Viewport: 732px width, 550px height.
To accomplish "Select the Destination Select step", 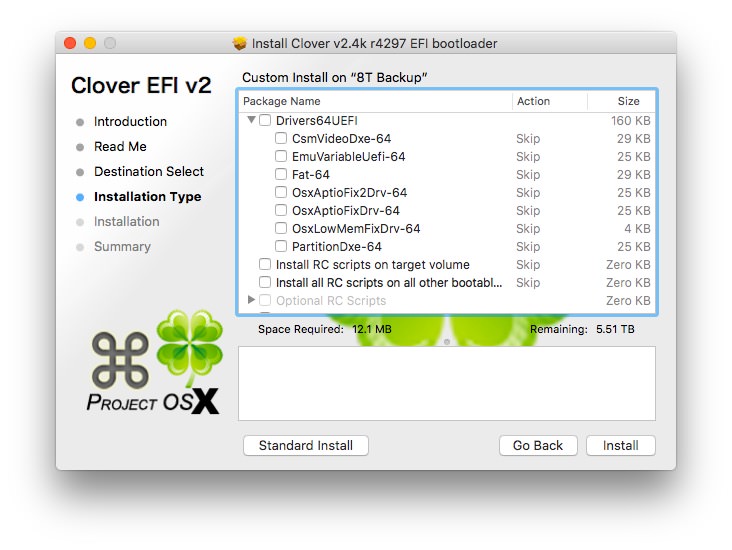I will point(149,172).
